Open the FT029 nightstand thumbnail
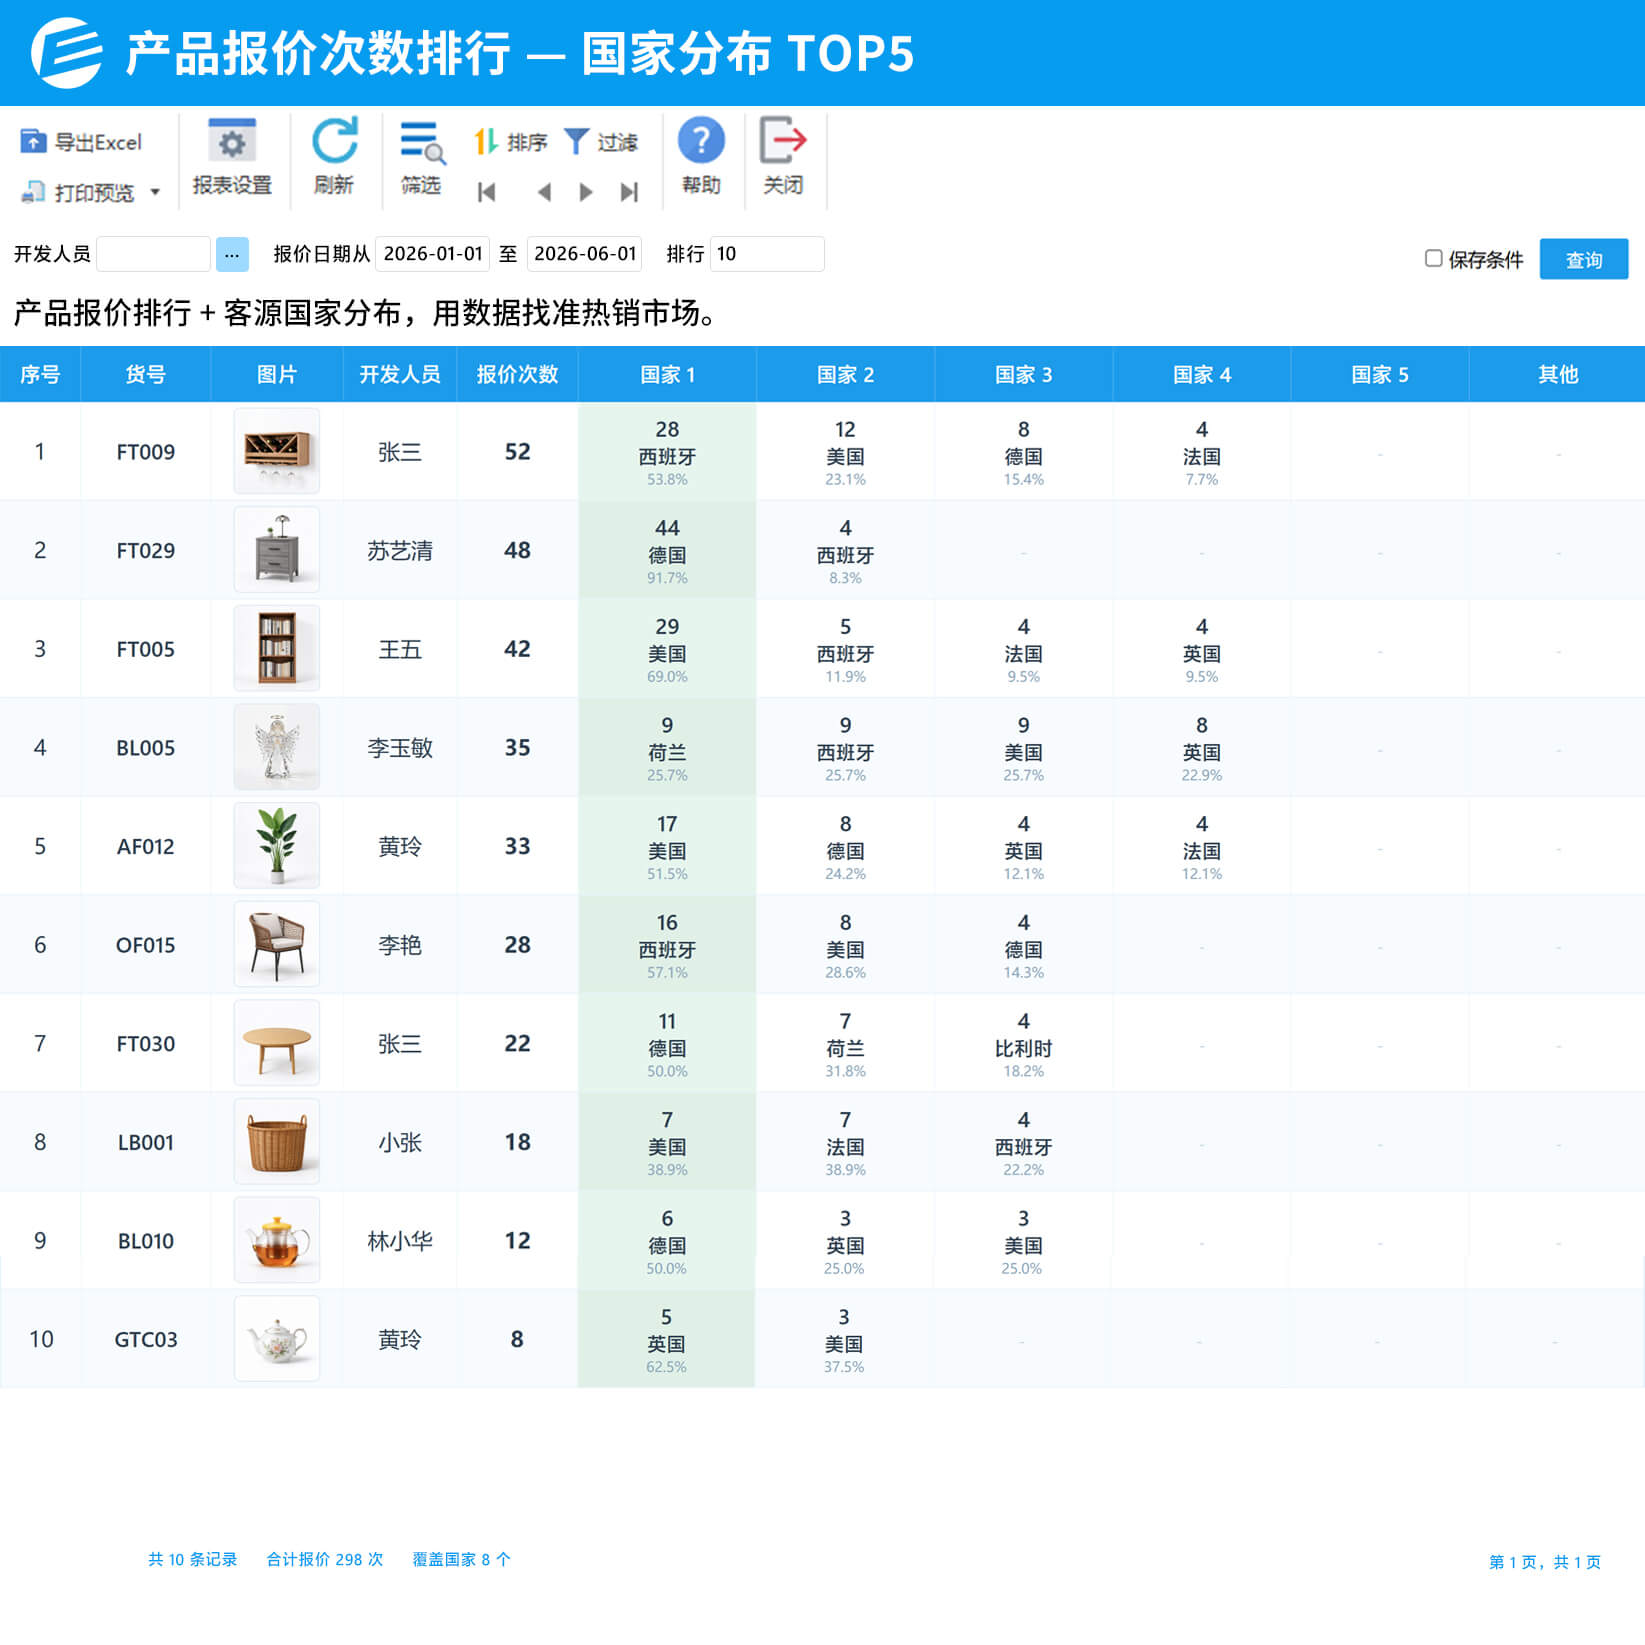Viewport: 1645px width, 1645px height. point(277,550)
